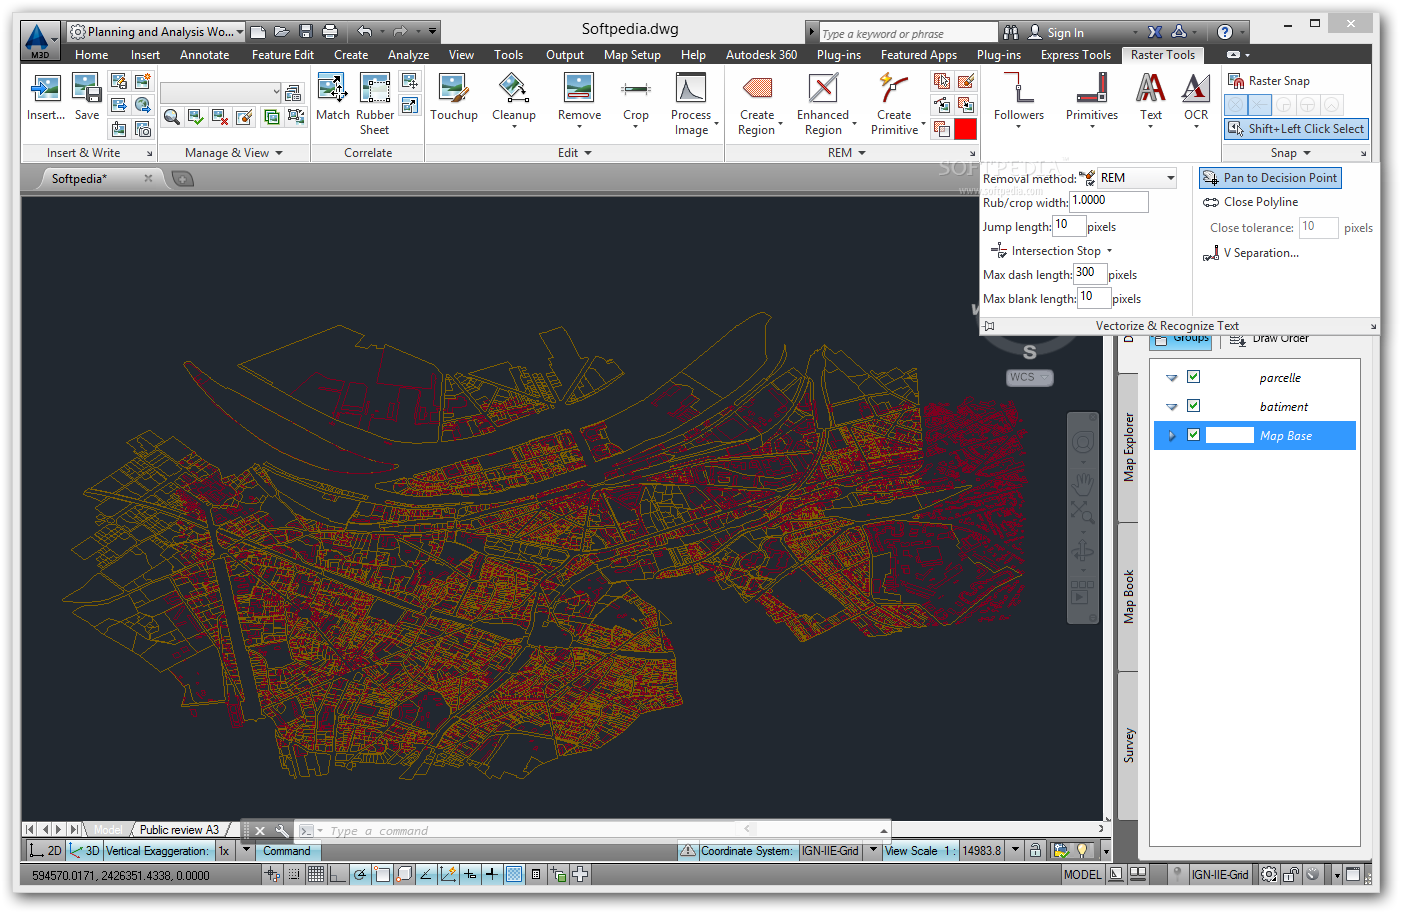This screenshot has height=913, width=1401.
Task: Switch to the Analyze ribbon tab
Action: (408, 55)
